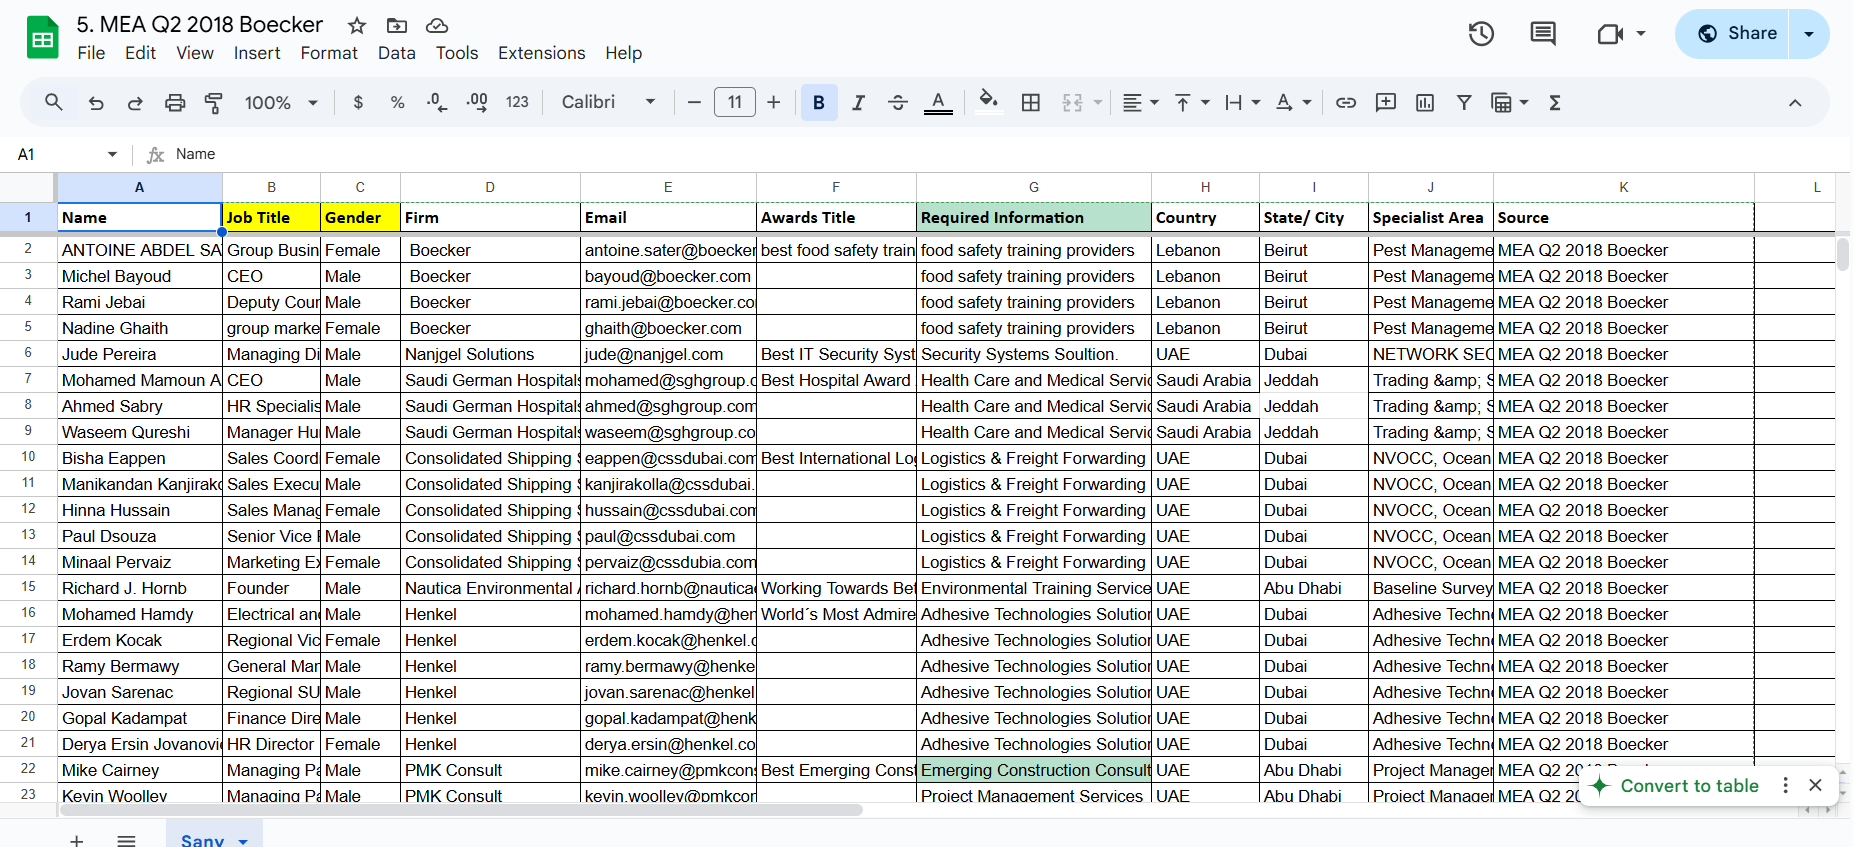The image size is (1853, 847).
Task: Open the Insert menu
Action: pyautogui.click(x=257, y=53)
